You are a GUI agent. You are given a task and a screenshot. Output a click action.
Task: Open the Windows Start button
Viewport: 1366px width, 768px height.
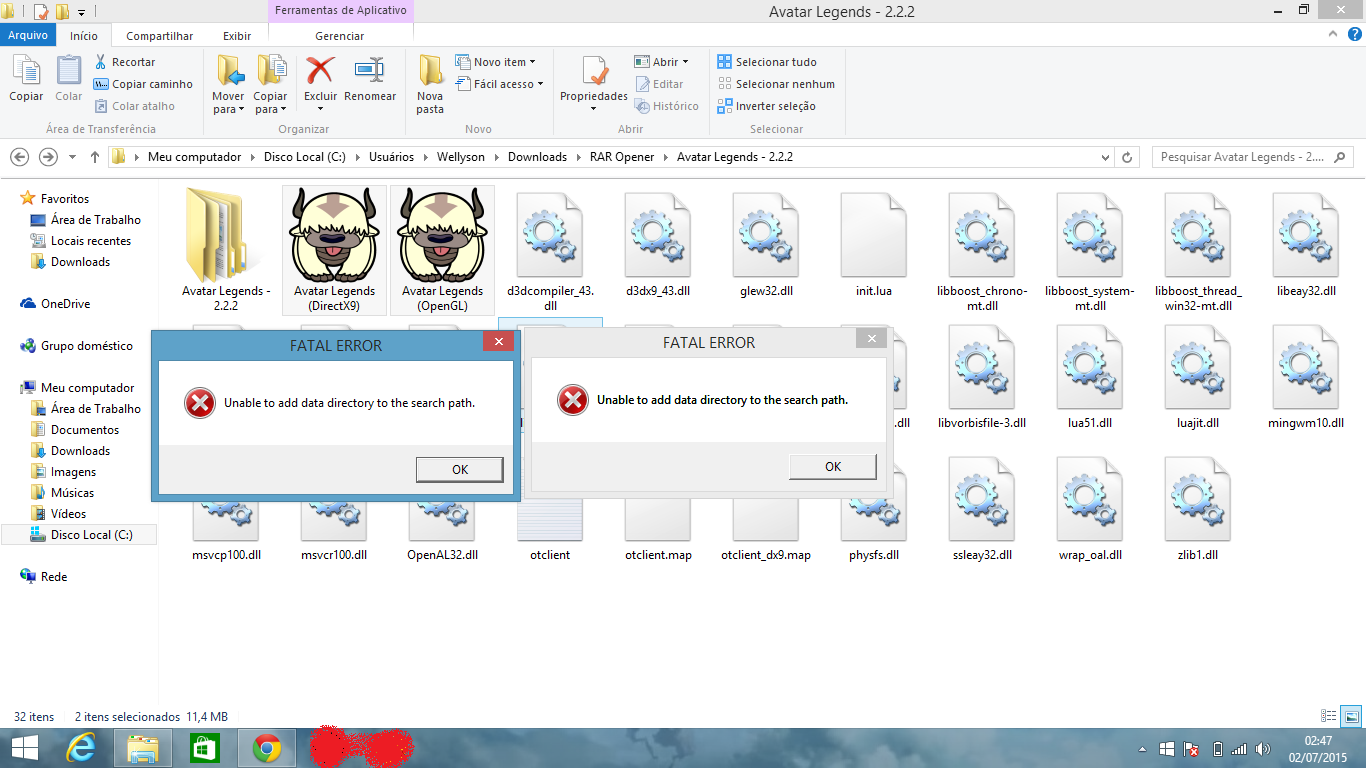pyautogui.click(x=24, y=748)
